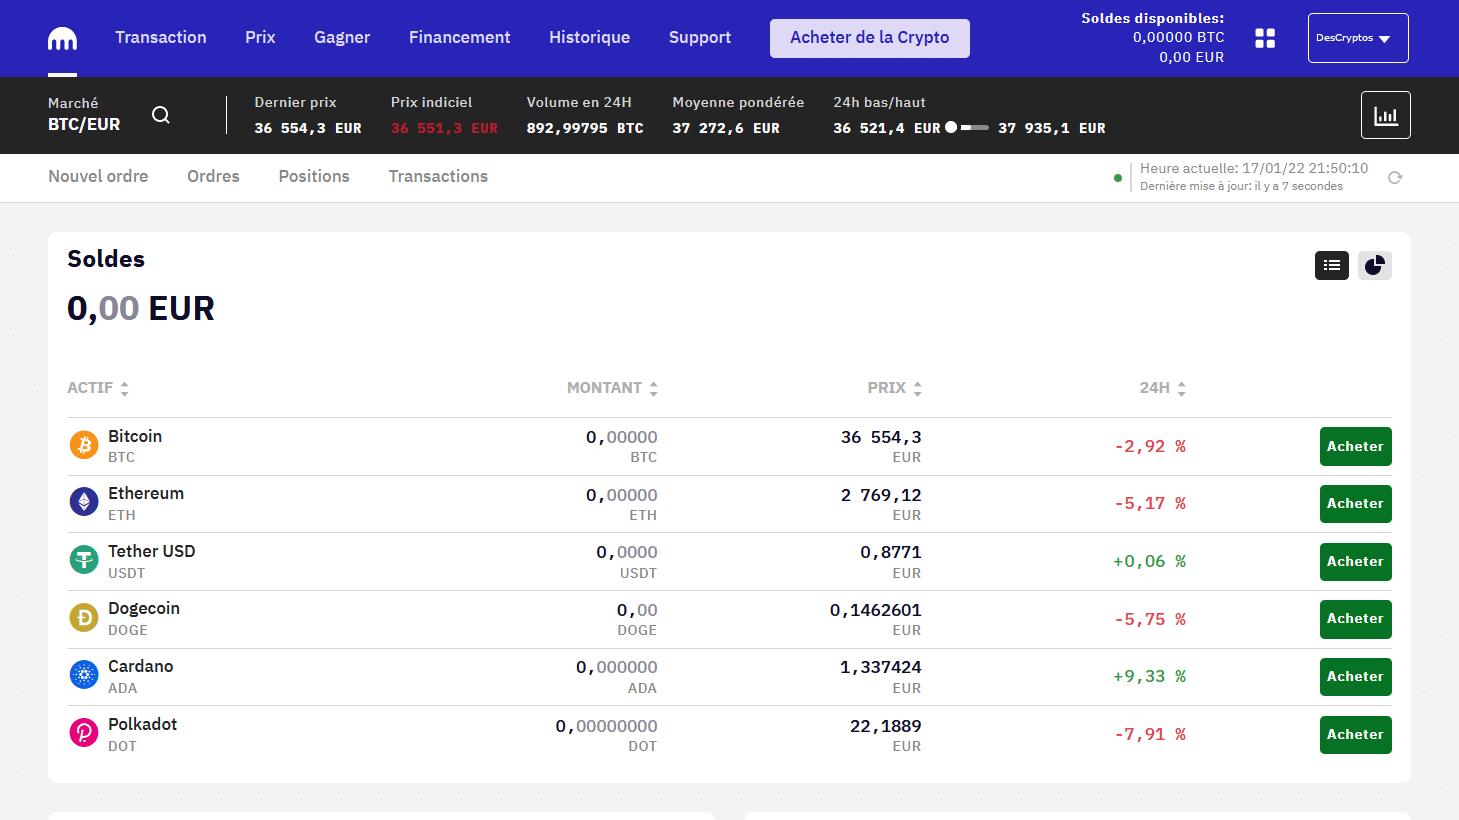This screenshot has height=820, width=1459.
Task: Buy Polkadot with Acheter button
Action: (x=1355, y=734)
